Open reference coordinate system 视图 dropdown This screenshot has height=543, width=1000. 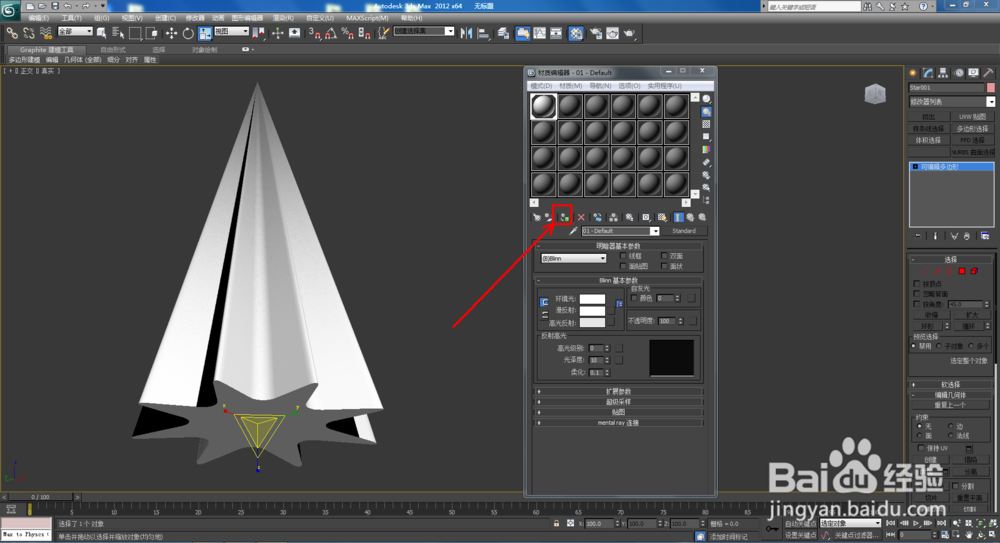click(x=231, y=31)
